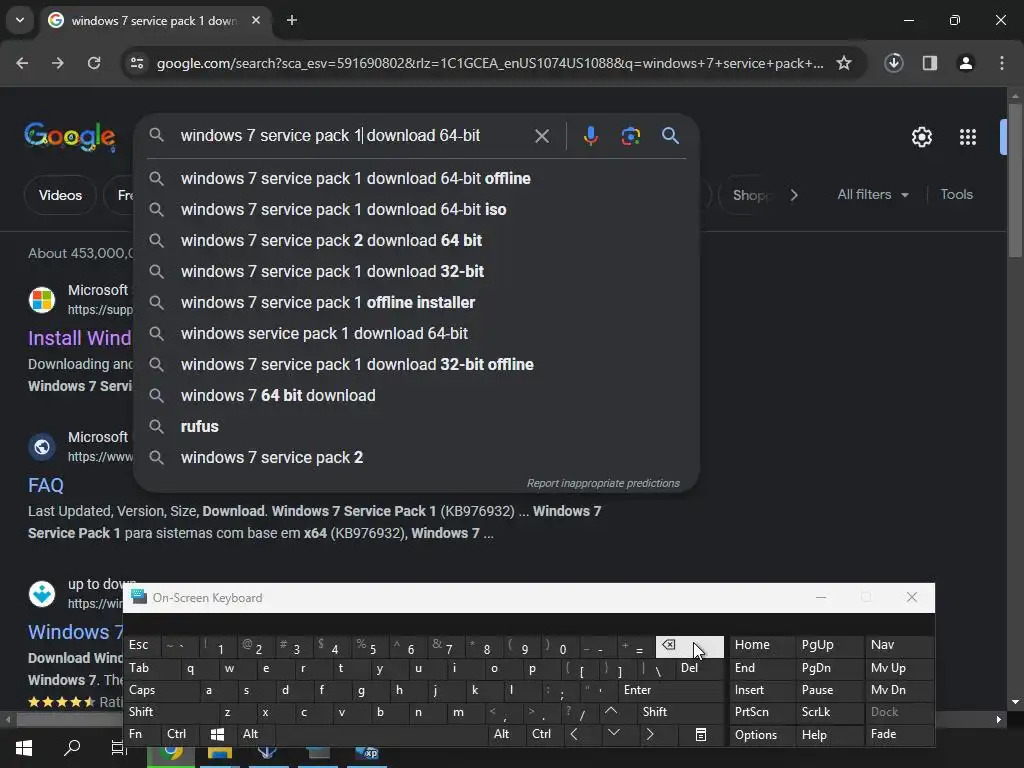Open the FAQ search result link
This screenshot has width=1024, height=768.
click(x=46, y=485)
